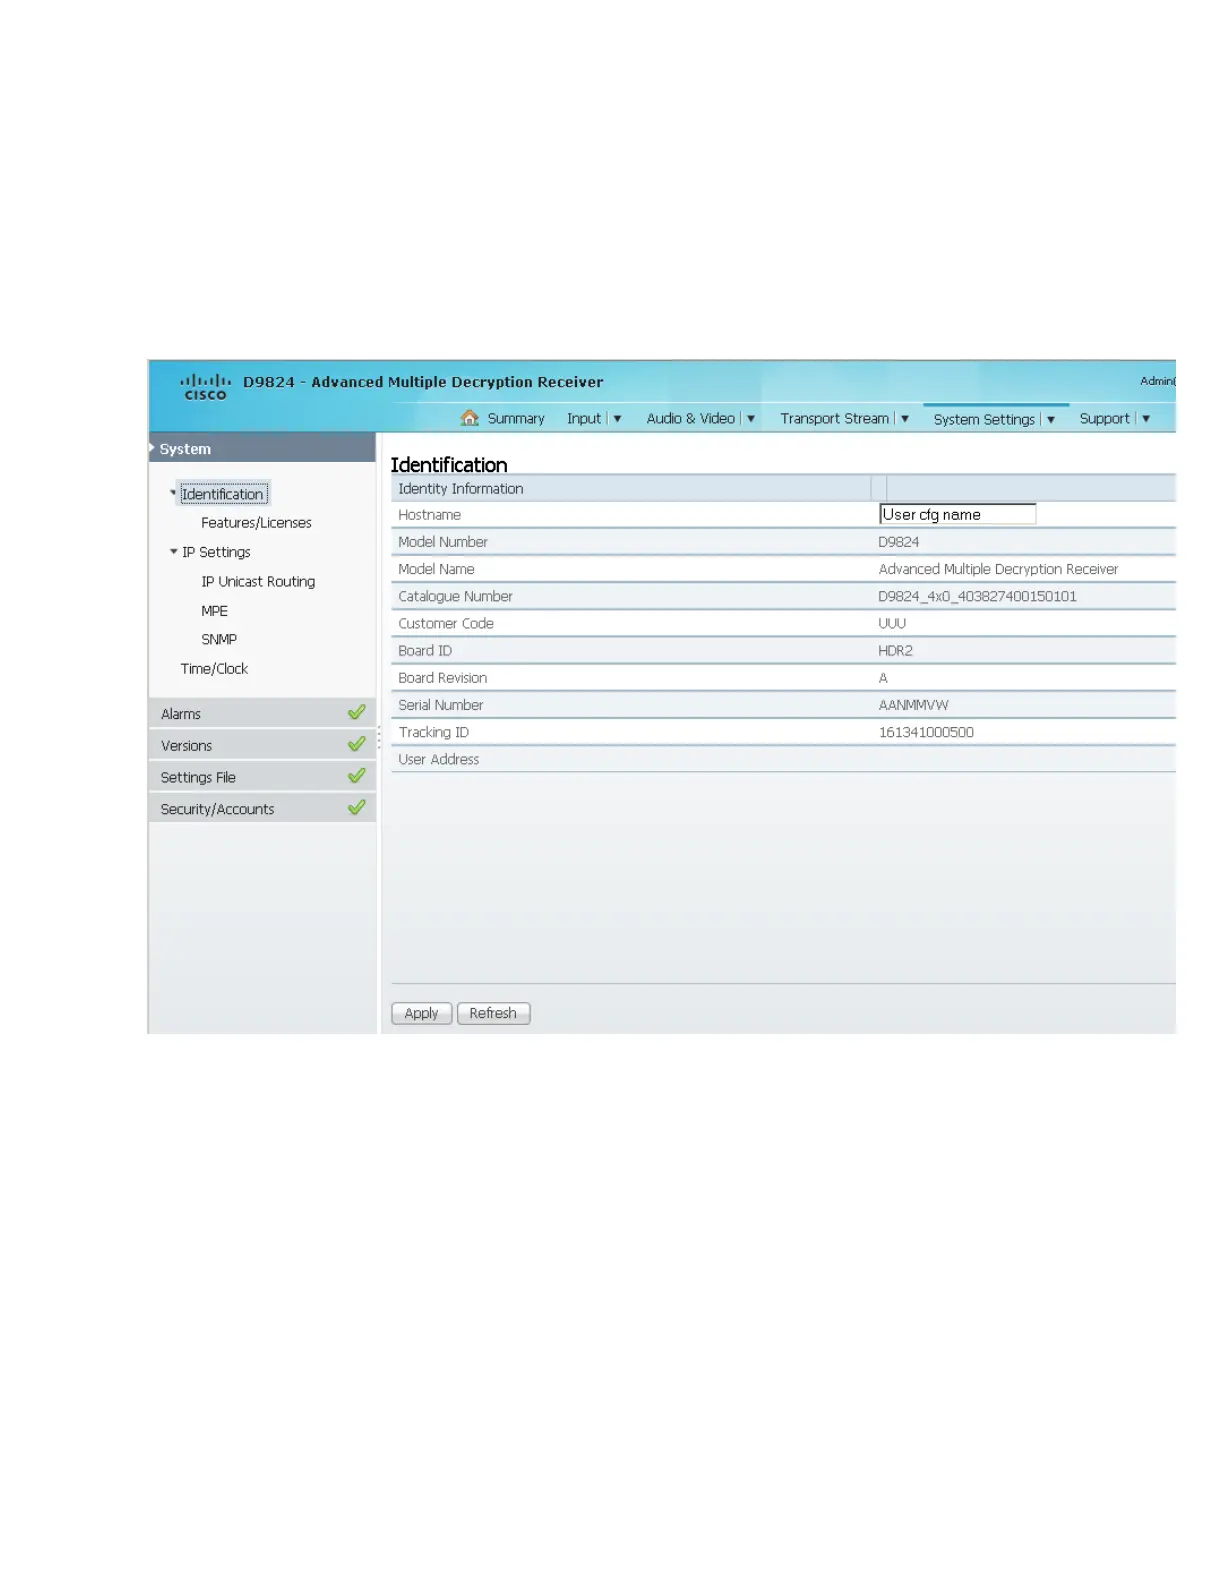Expand the Security/Accounts section
Screen dimensions: 1225x1584
(262, 808)
